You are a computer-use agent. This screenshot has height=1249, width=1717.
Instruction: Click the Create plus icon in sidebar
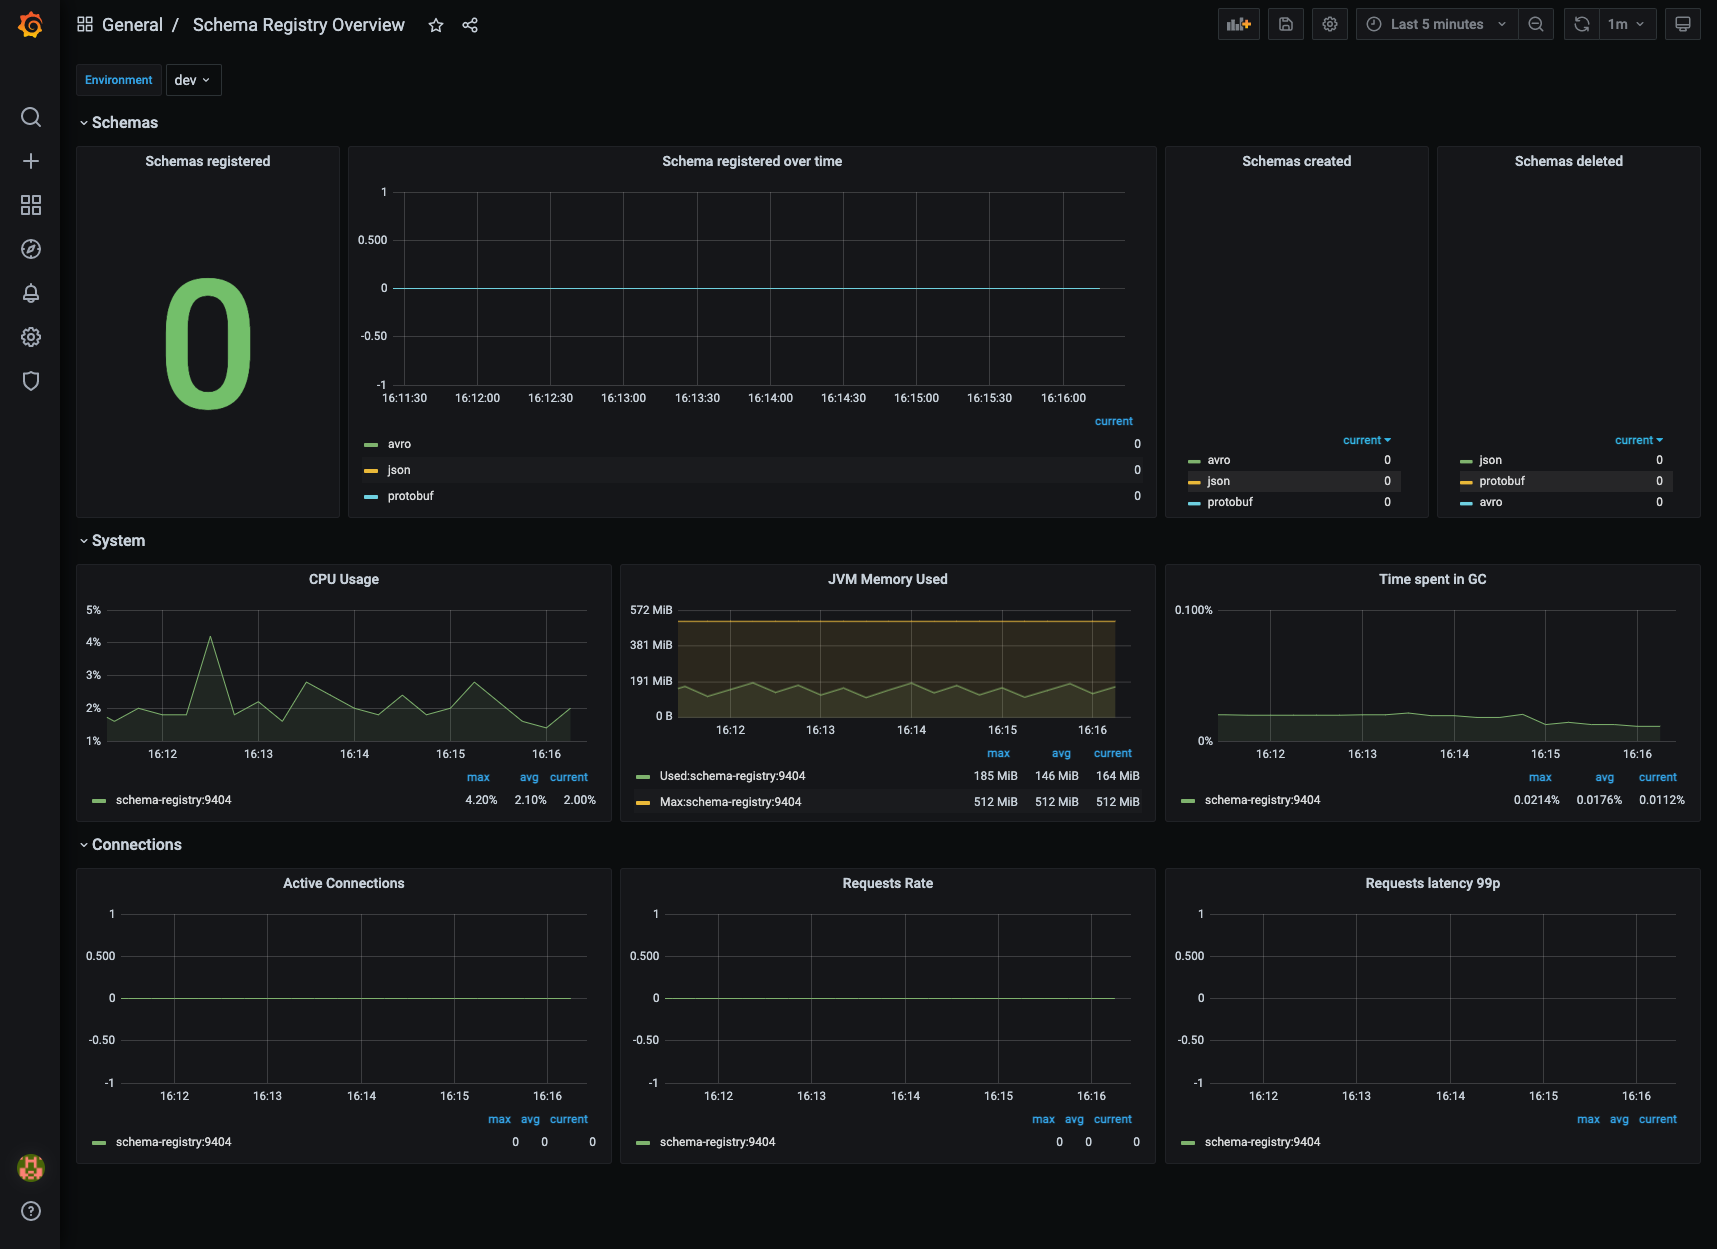[x=31, y=161]
